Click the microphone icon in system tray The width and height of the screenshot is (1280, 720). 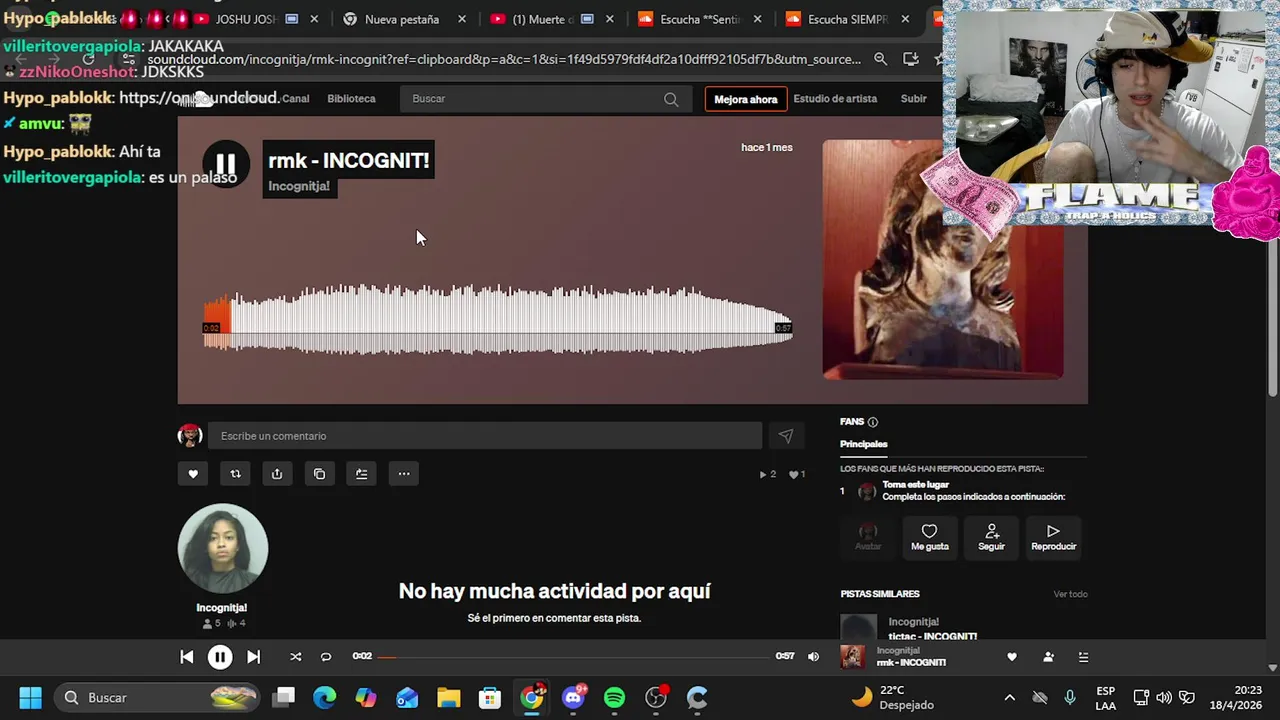1070,697
